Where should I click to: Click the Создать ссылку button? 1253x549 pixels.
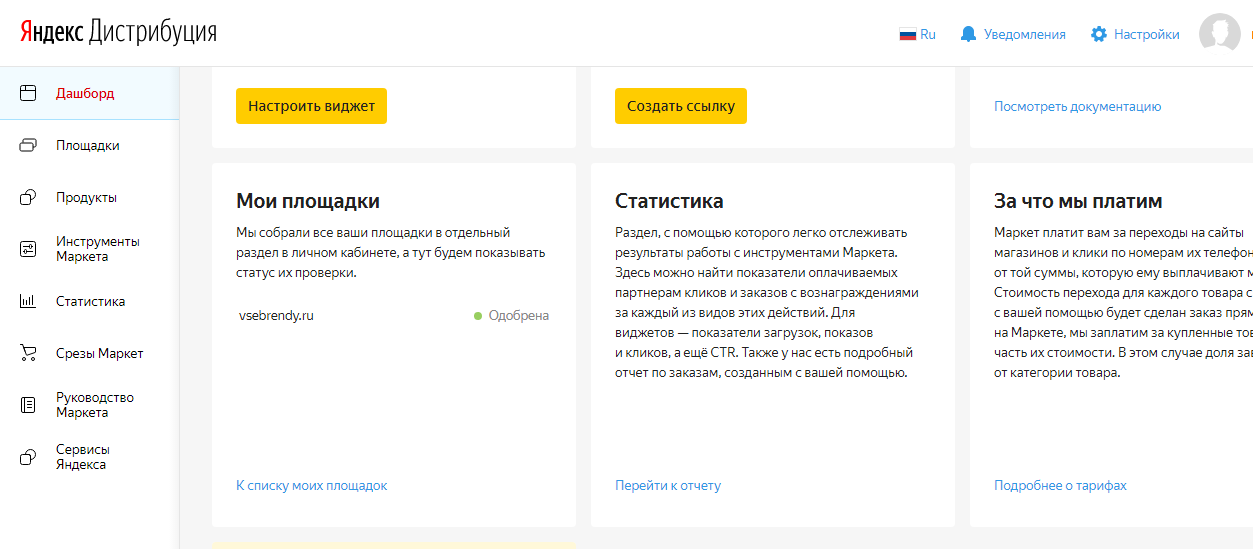tap(681, 106)
